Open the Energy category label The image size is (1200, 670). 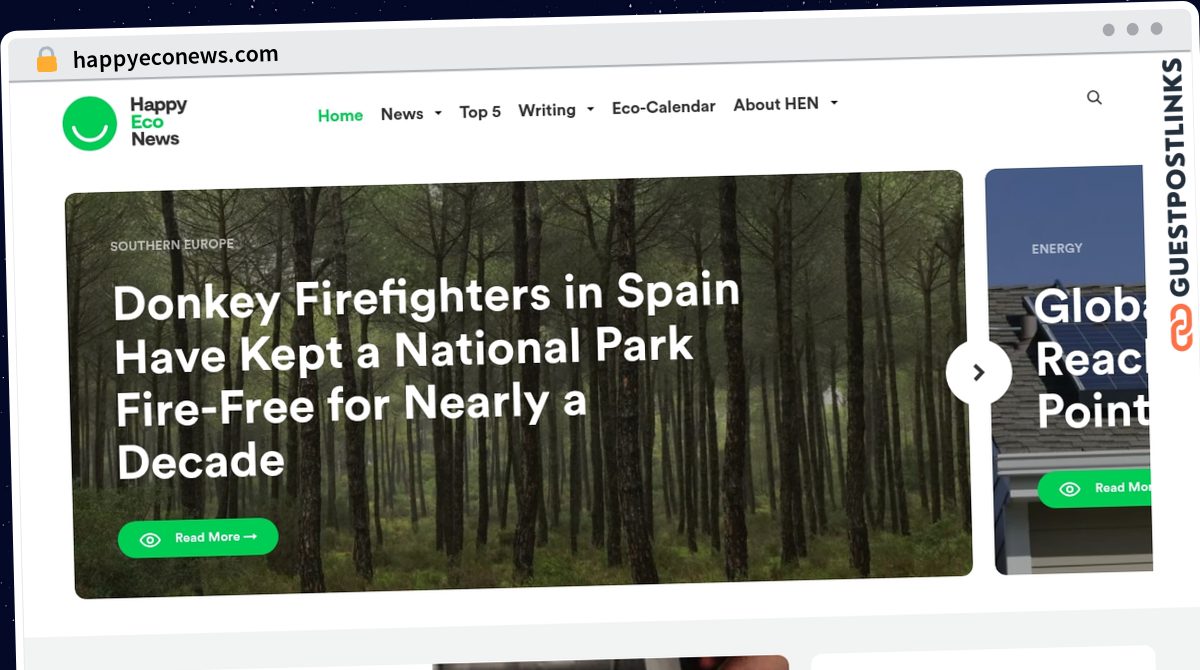(1057, 248)
